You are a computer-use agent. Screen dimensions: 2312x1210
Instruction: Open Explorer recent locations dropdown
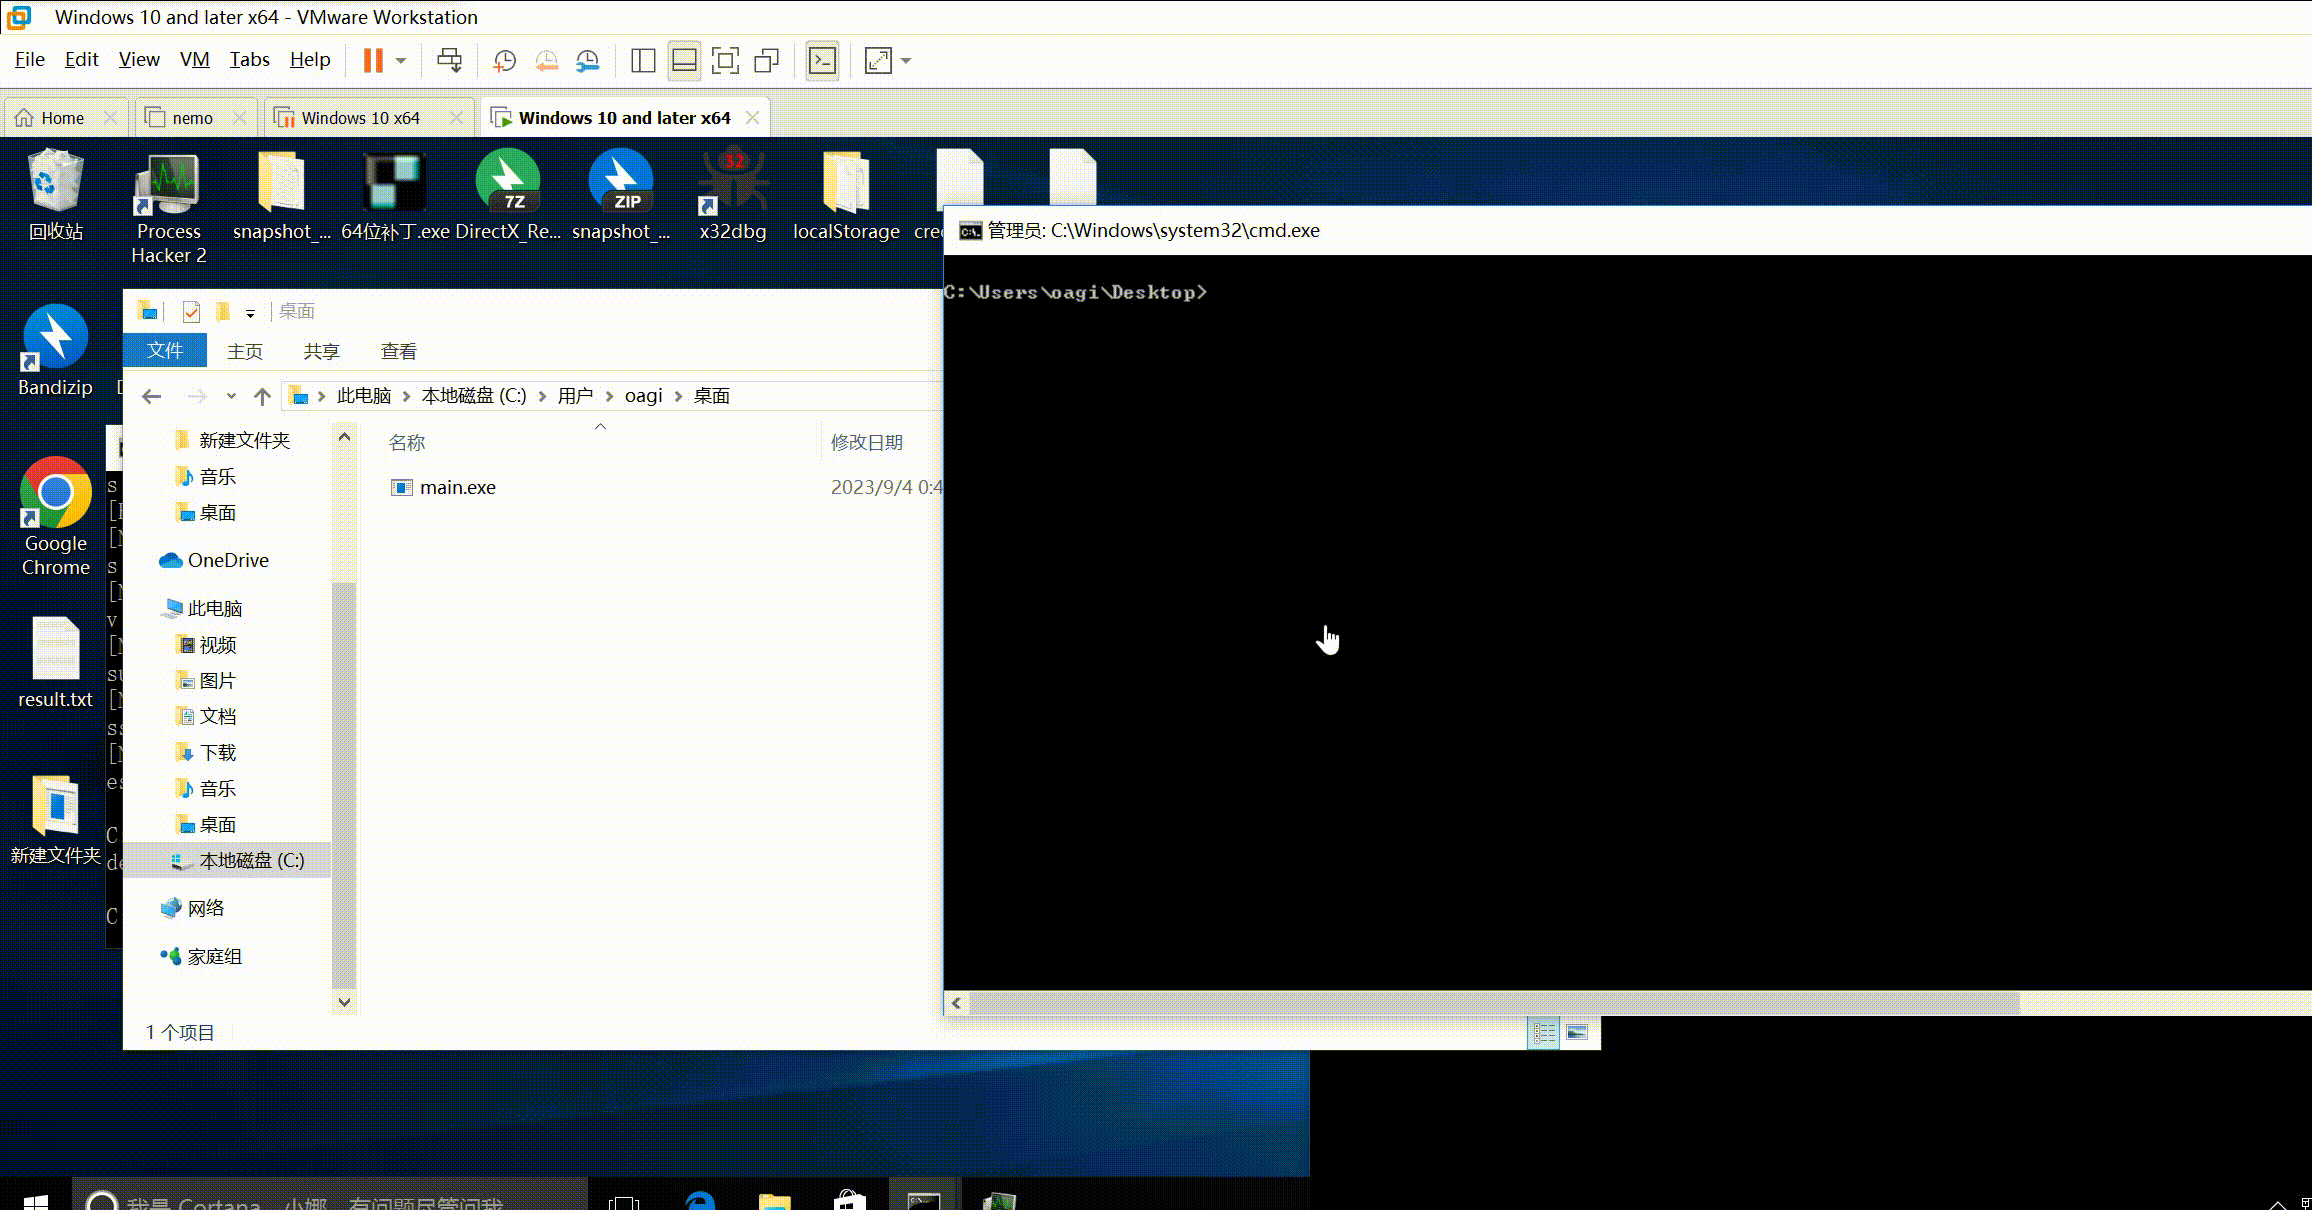tap(231, 396)
